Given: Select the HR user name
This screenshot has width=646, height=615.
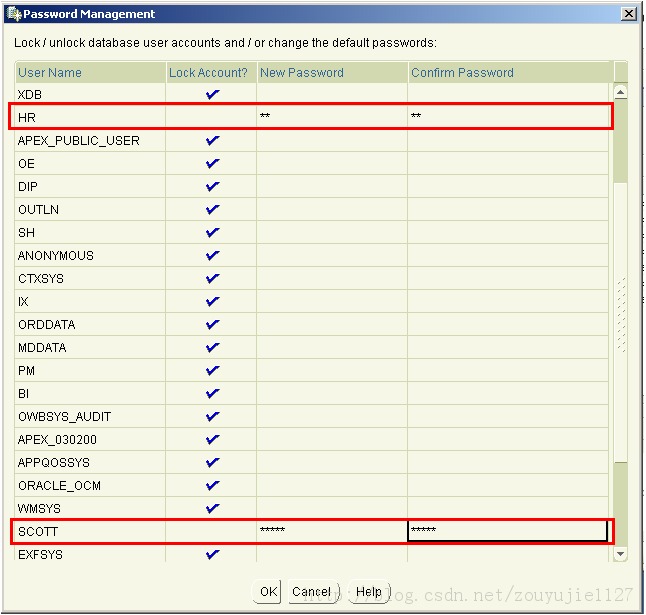Looking at the screenshot, I should 27,118.
